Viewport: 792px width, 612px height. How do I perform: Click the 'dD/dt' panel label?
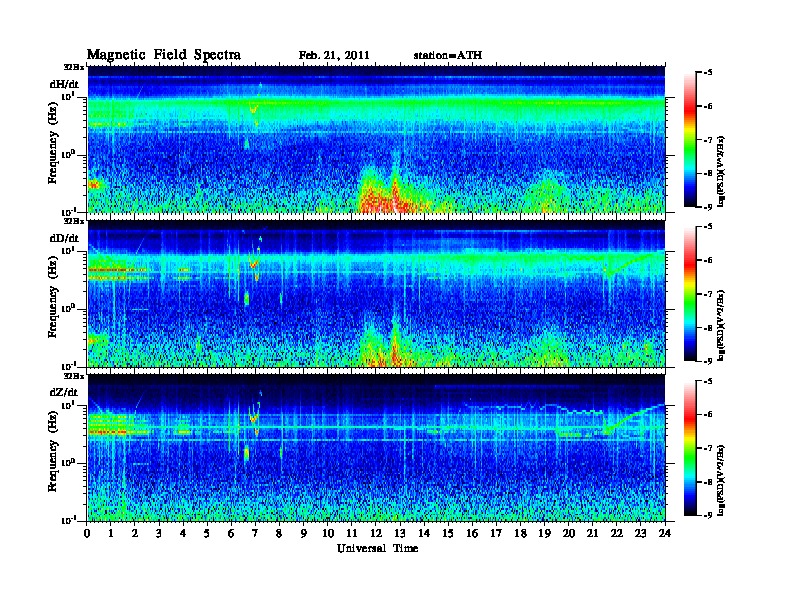tap(64, 238)
